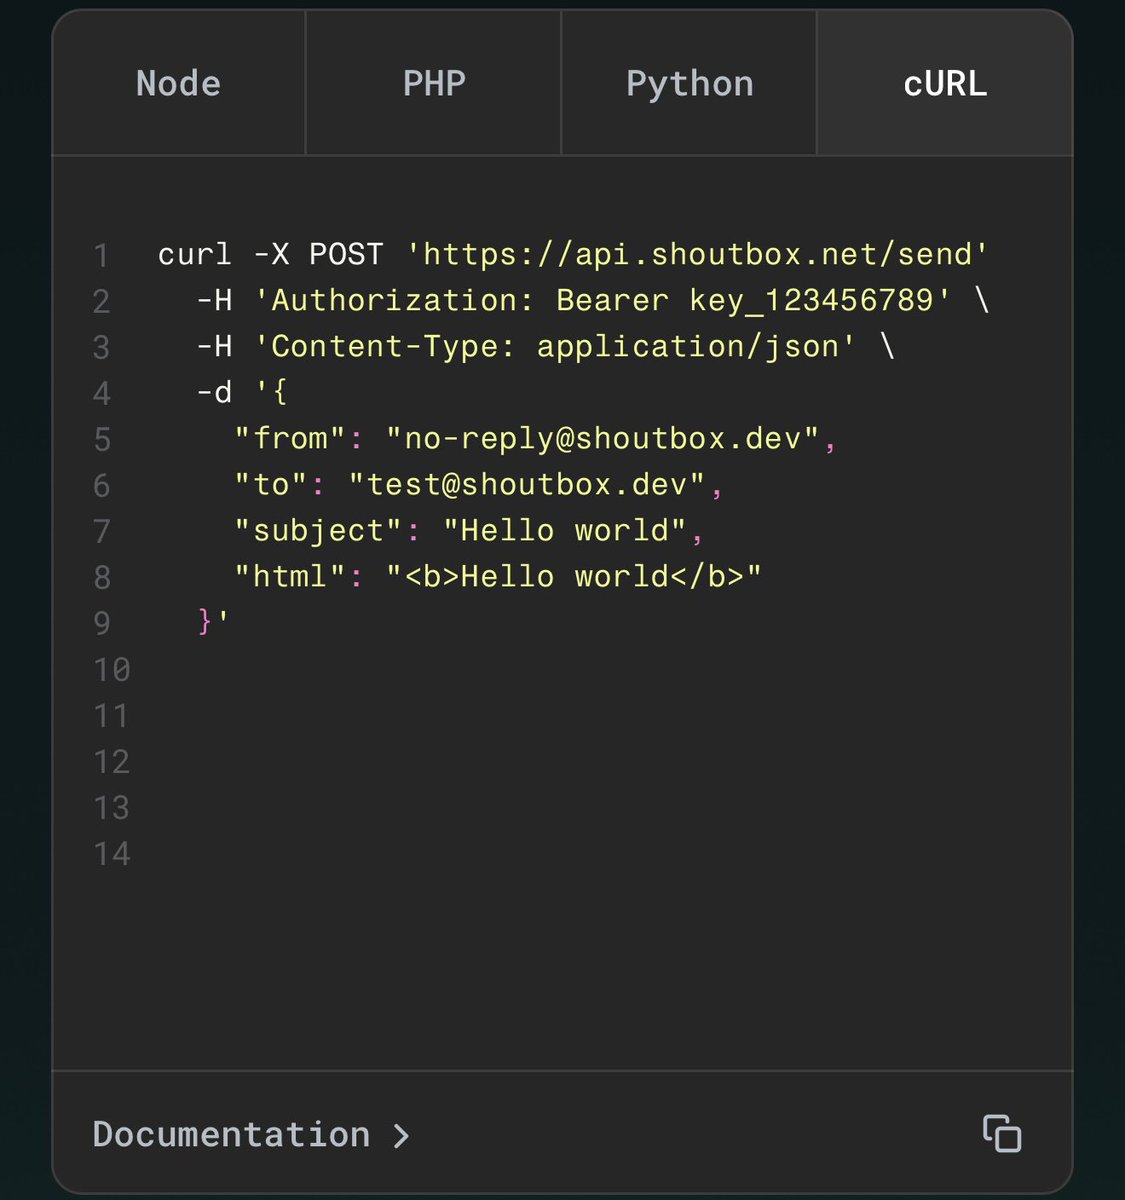
Task: Click the Content-Type application/json header
Action: pos(555,346)
